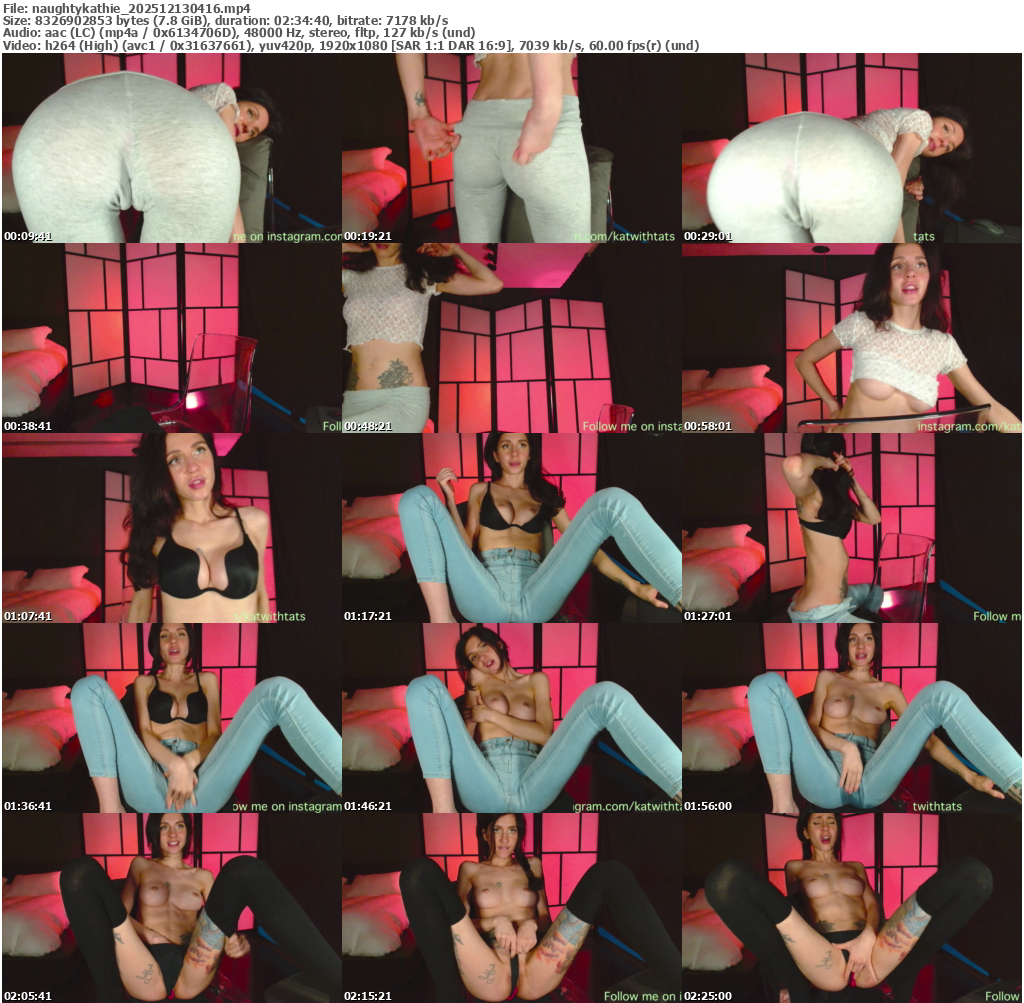Viewport: 1024px width, 1003px height.
Task: Click the File name line in header
Action: tap(126, 8)
